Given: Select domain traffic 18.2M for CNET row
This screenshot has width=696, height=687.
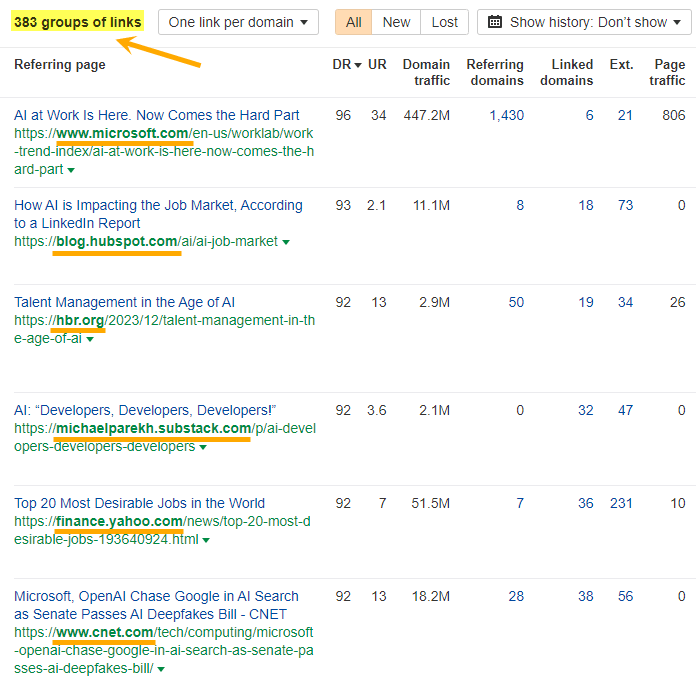Looking at the screenshot, I should (431, 596).
